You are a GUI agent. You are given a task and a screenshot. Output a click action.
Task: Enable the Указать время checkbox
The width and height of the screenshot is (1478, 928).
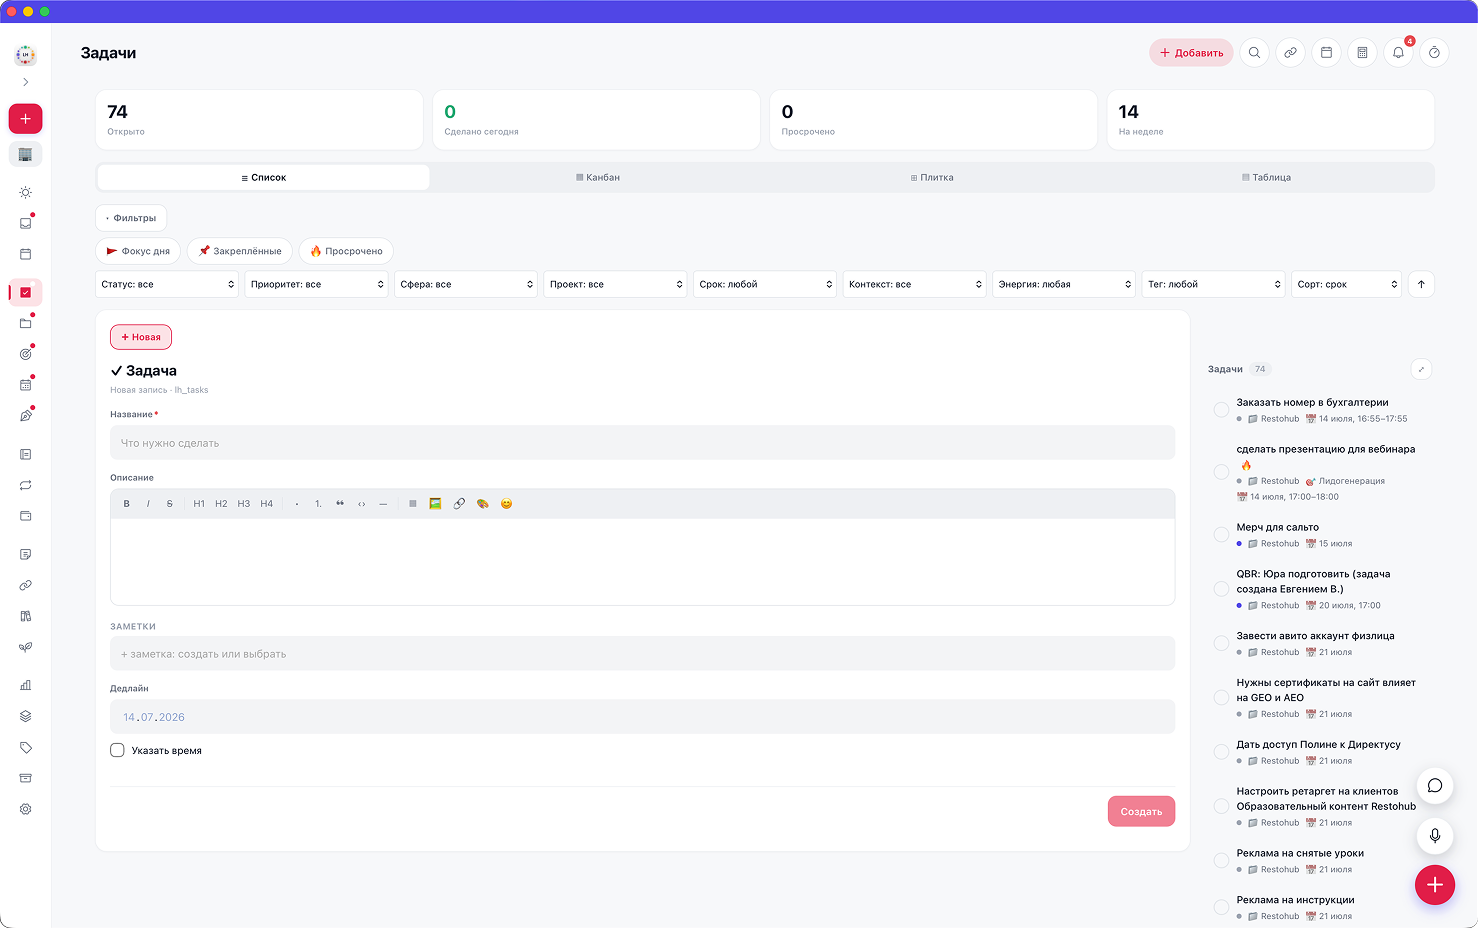tap(117, 750)
